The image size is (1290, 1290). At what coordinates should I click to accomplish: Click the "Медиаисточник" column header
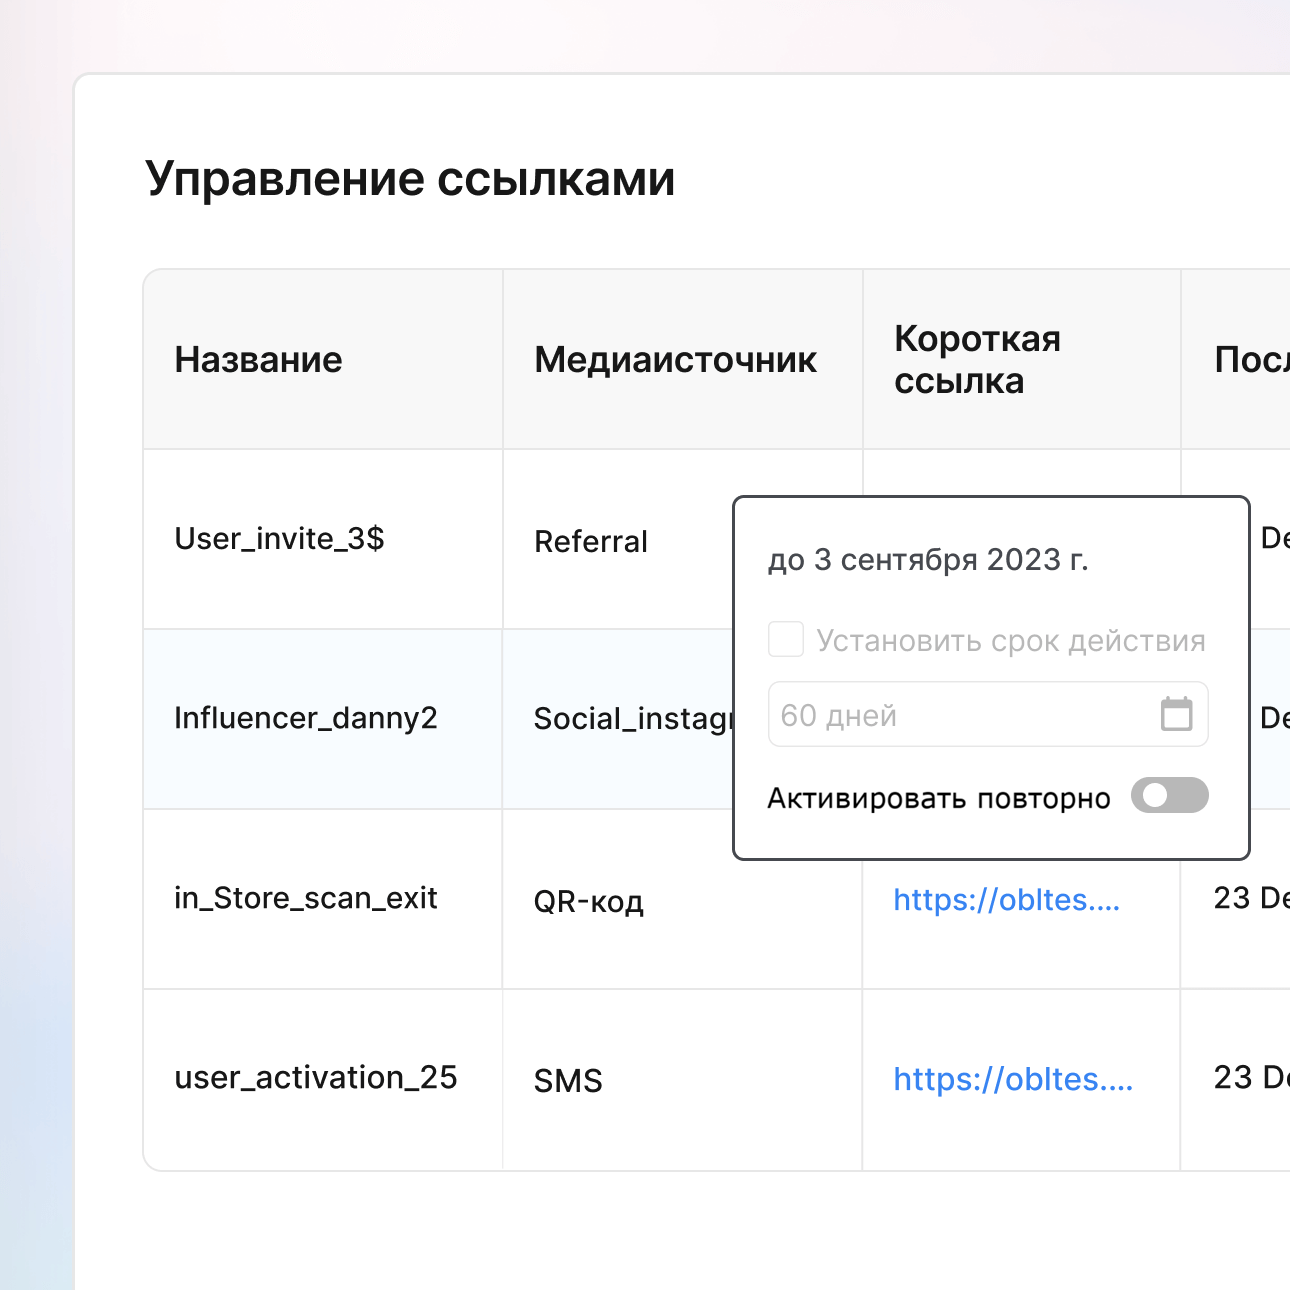[x=675, y=360]
